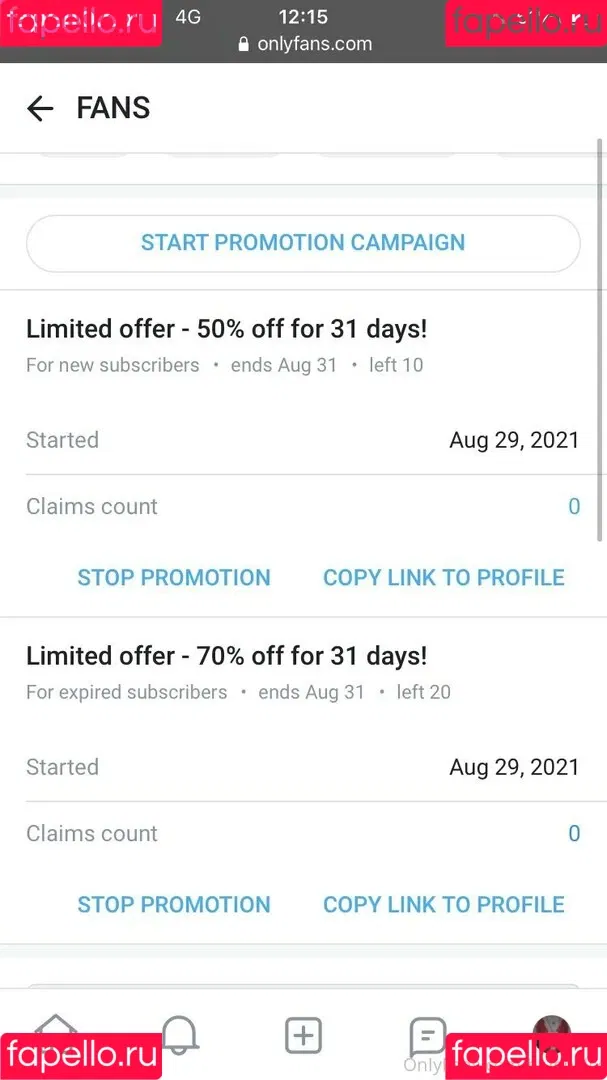
Task: Tap the padlock icon next to onlyfans.com
Action: click(x=243, y=45)
